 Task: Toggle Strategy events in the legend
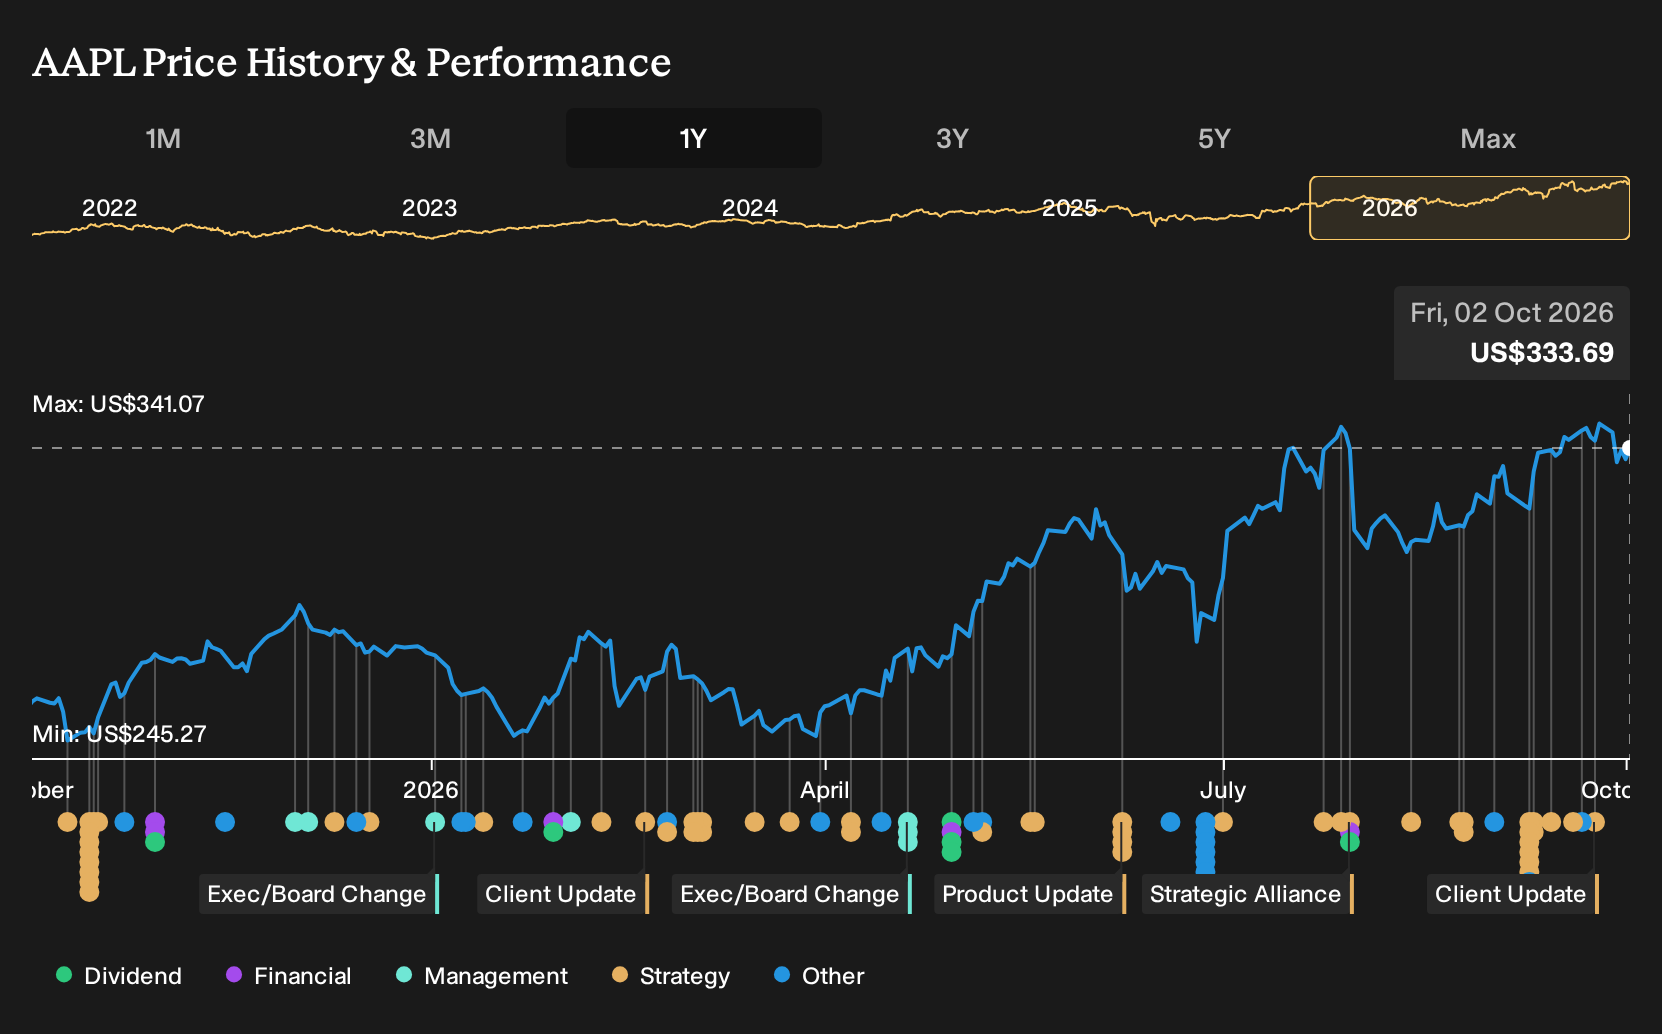(671, 975)
